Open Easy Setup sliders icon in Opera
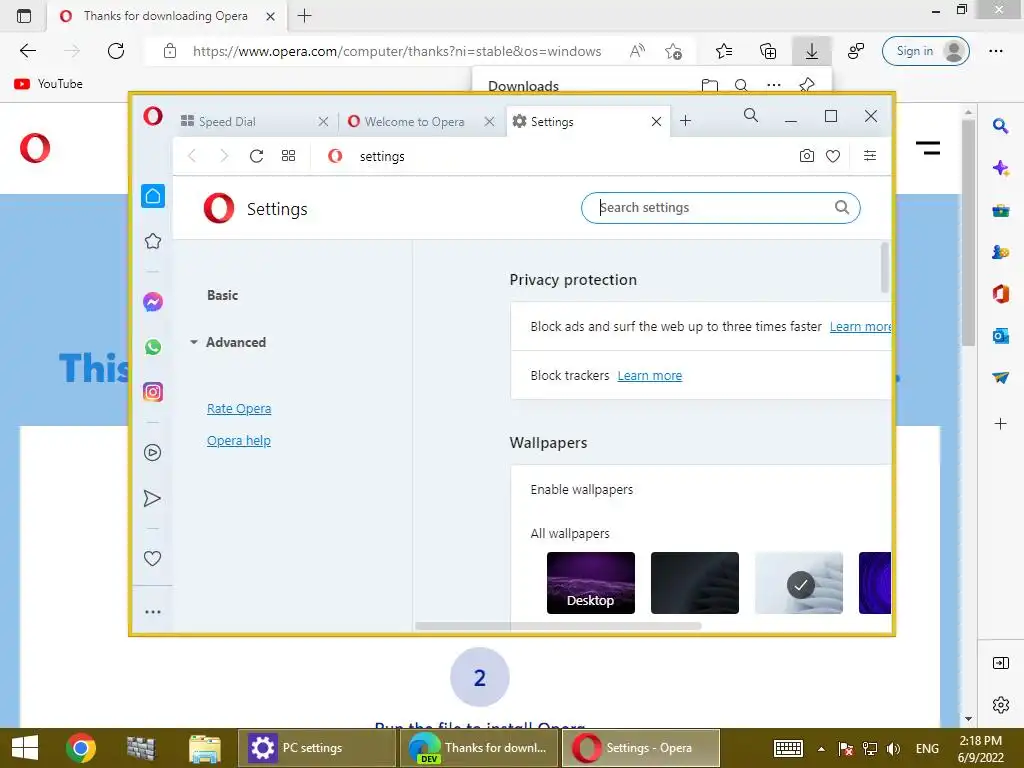 [870, 155]
